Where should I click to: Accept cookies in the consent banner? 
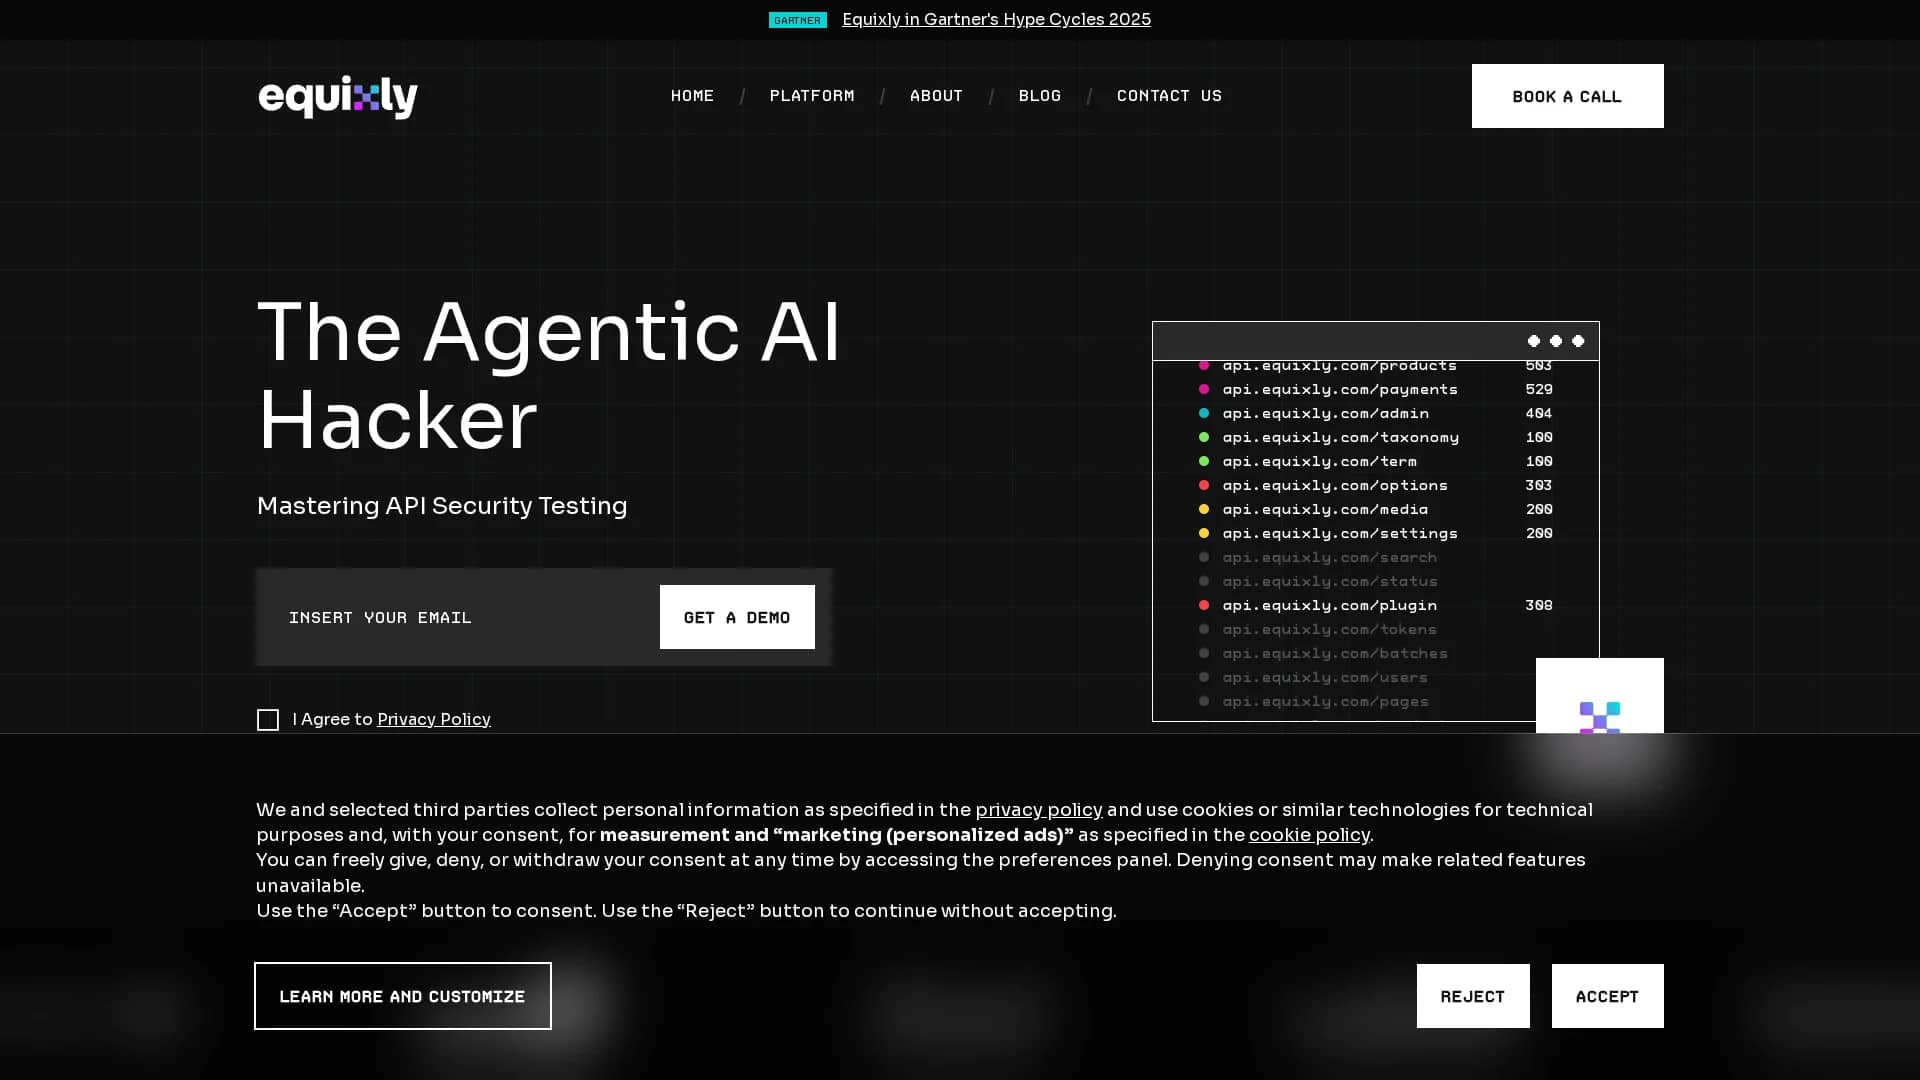[x=1607, y=996]
